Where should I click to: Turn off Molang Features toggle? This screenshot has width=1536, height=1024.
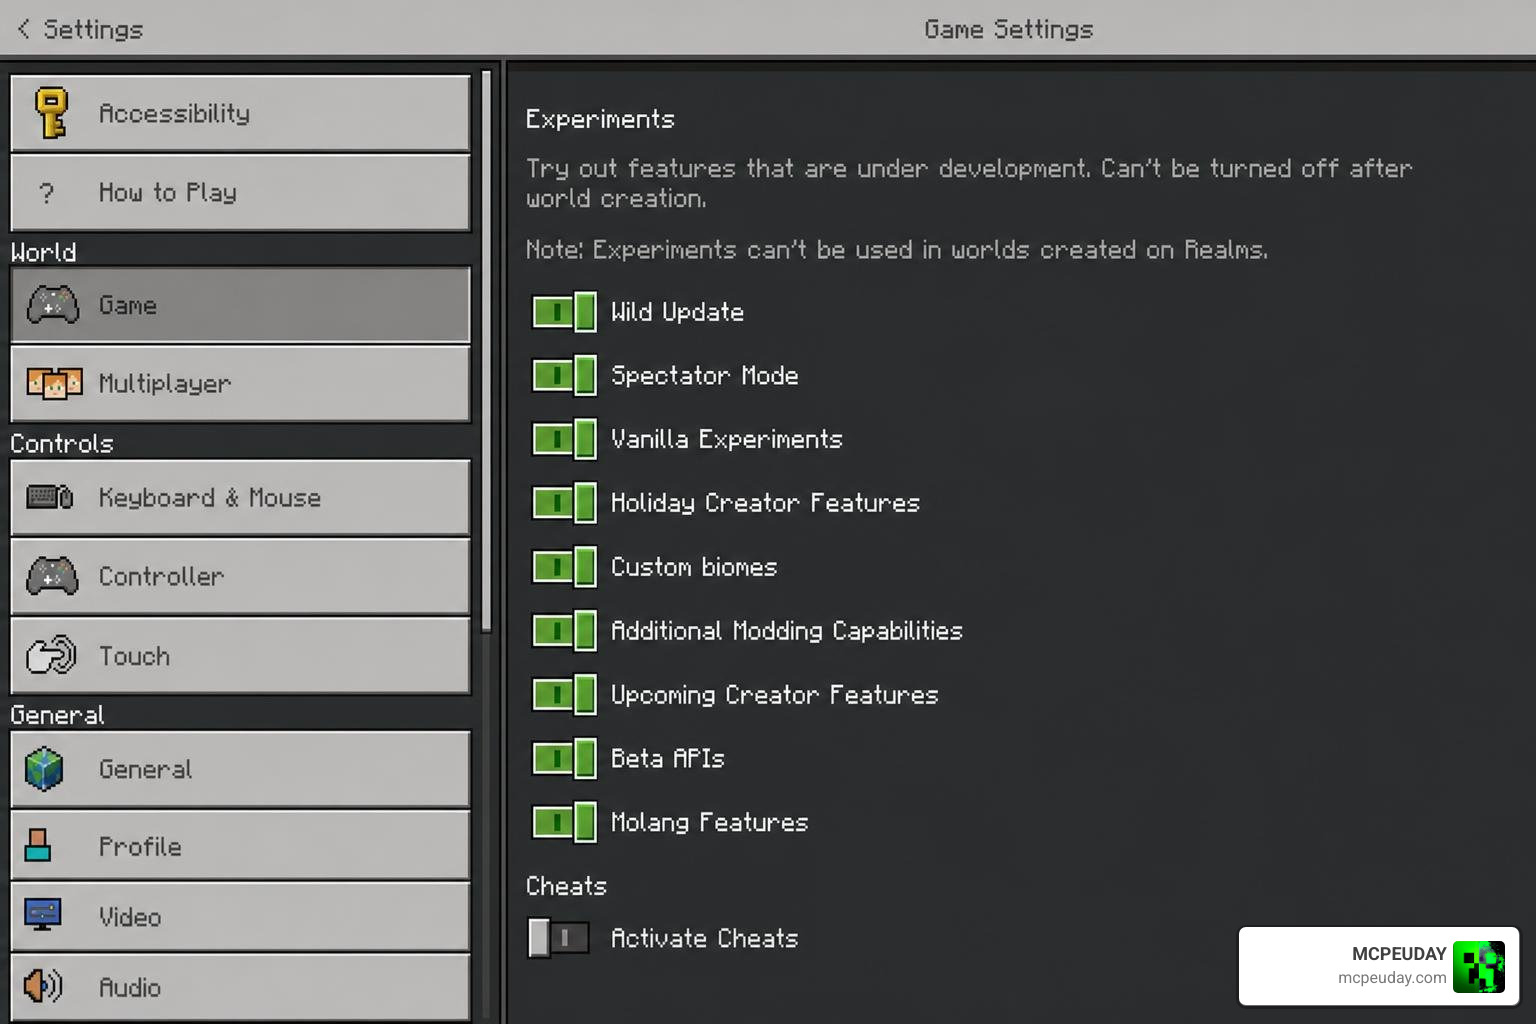pyautogui.click(x=564, y=822)
